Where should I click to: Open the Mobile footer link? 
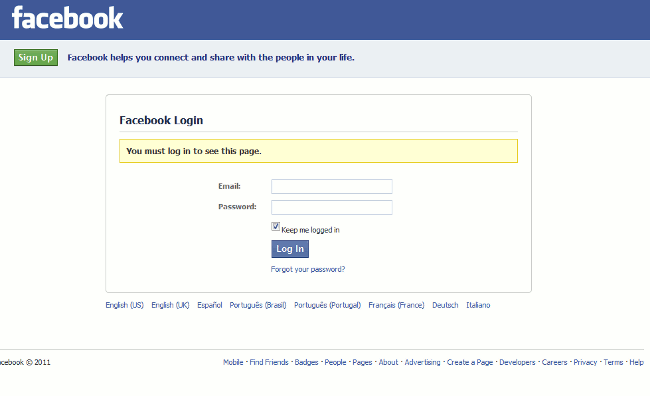tap(233, 362)
